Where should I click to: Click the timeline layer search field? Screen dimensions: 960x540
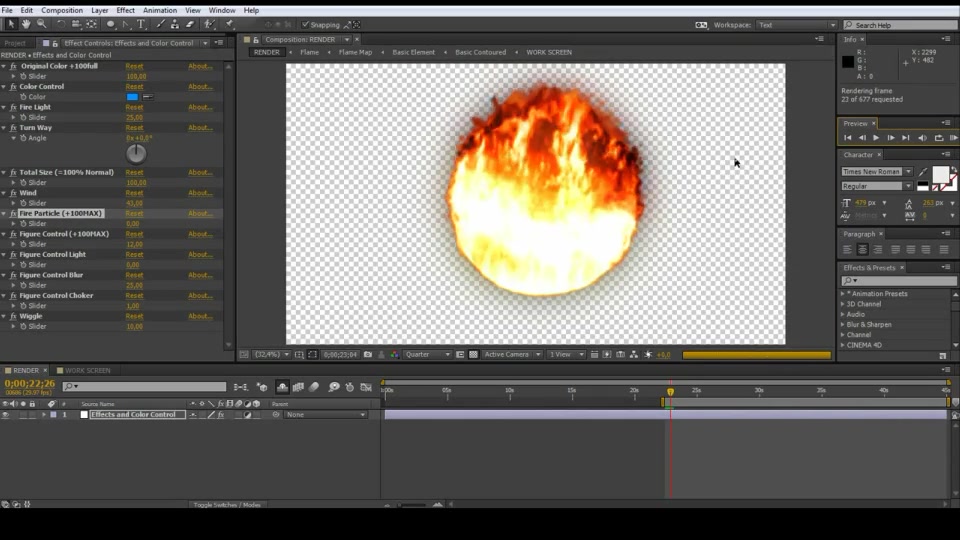click(144, 386)
